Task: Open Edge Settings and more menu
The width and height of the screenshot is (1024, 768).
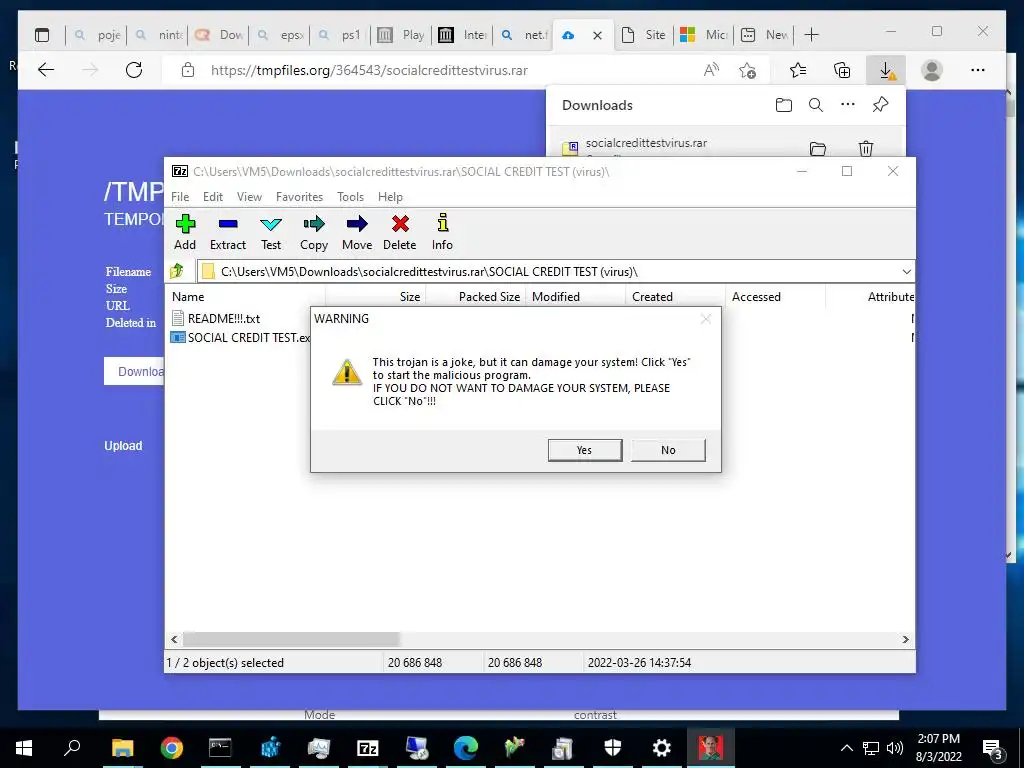Action: click(x=978, y=70)
